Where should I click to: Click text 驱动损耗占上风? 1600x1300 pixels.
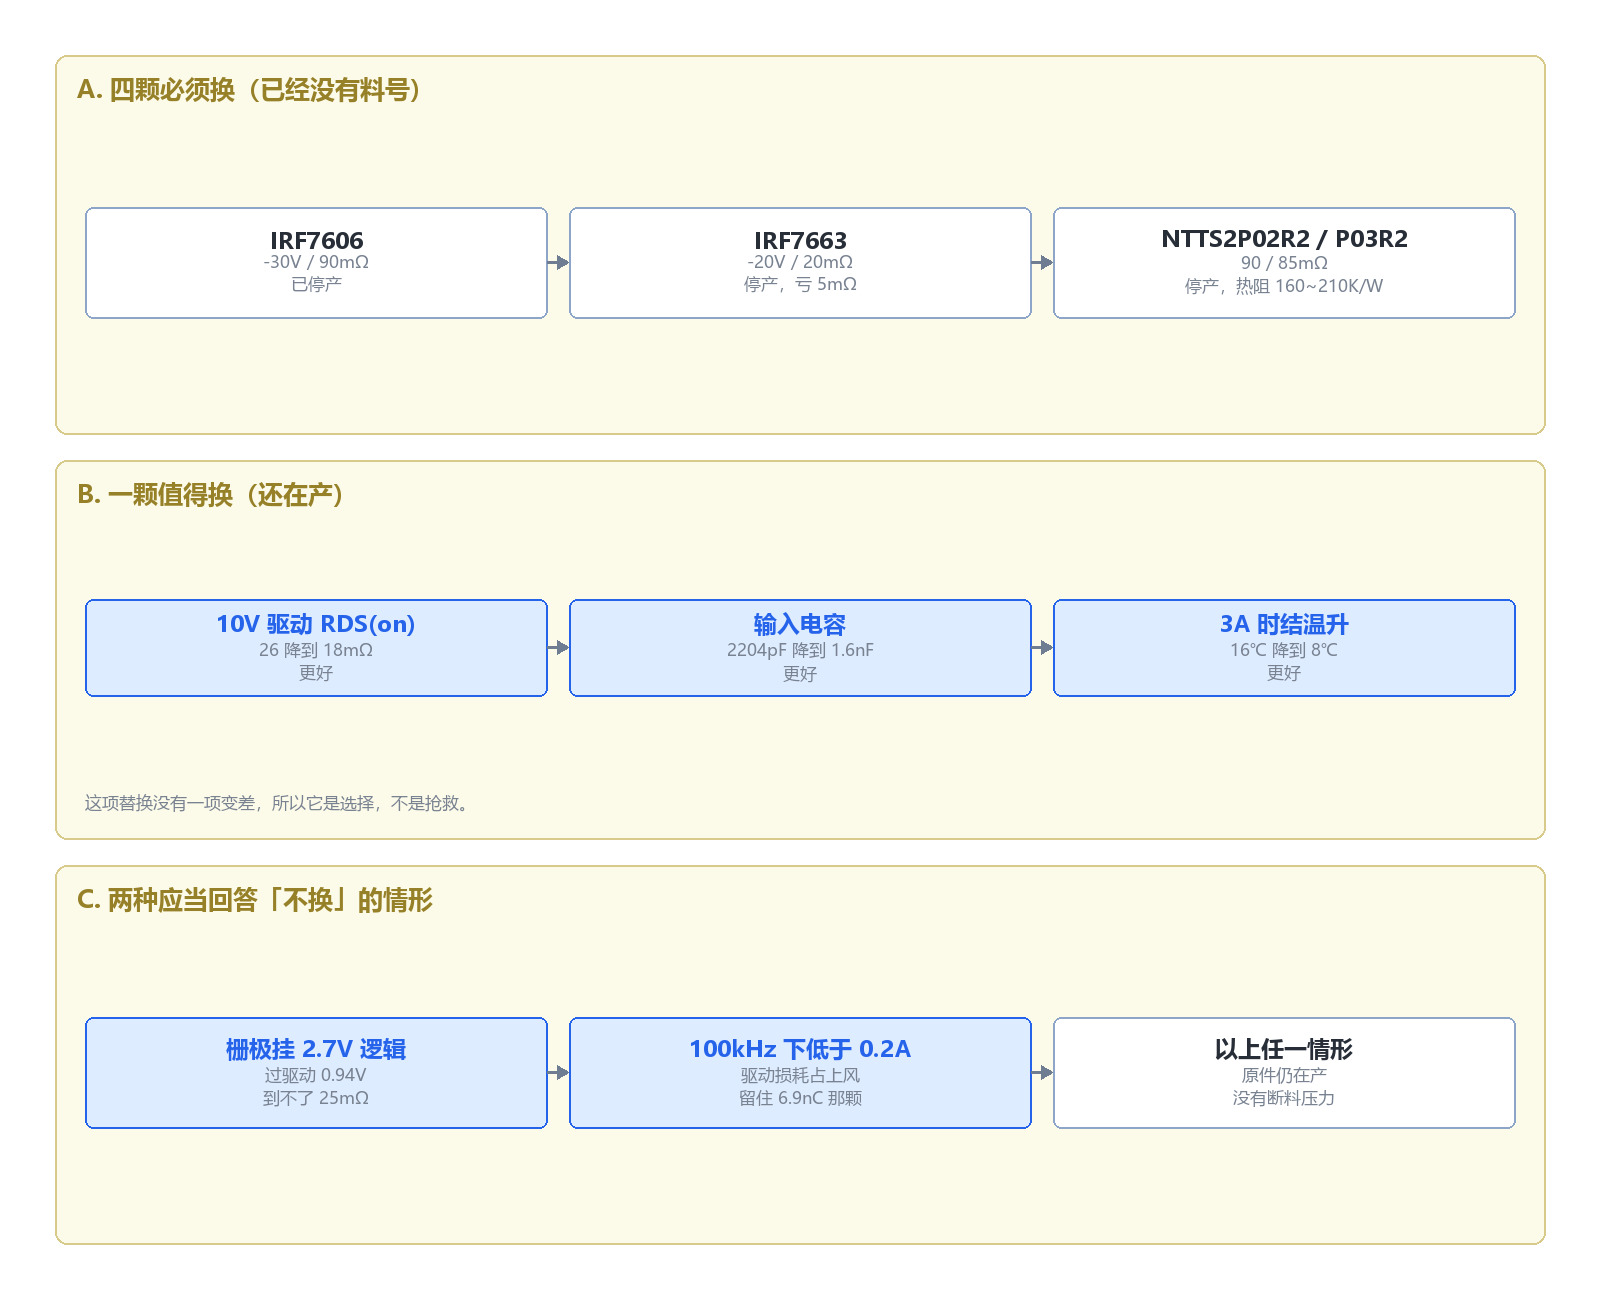(x=800, y=1075)
